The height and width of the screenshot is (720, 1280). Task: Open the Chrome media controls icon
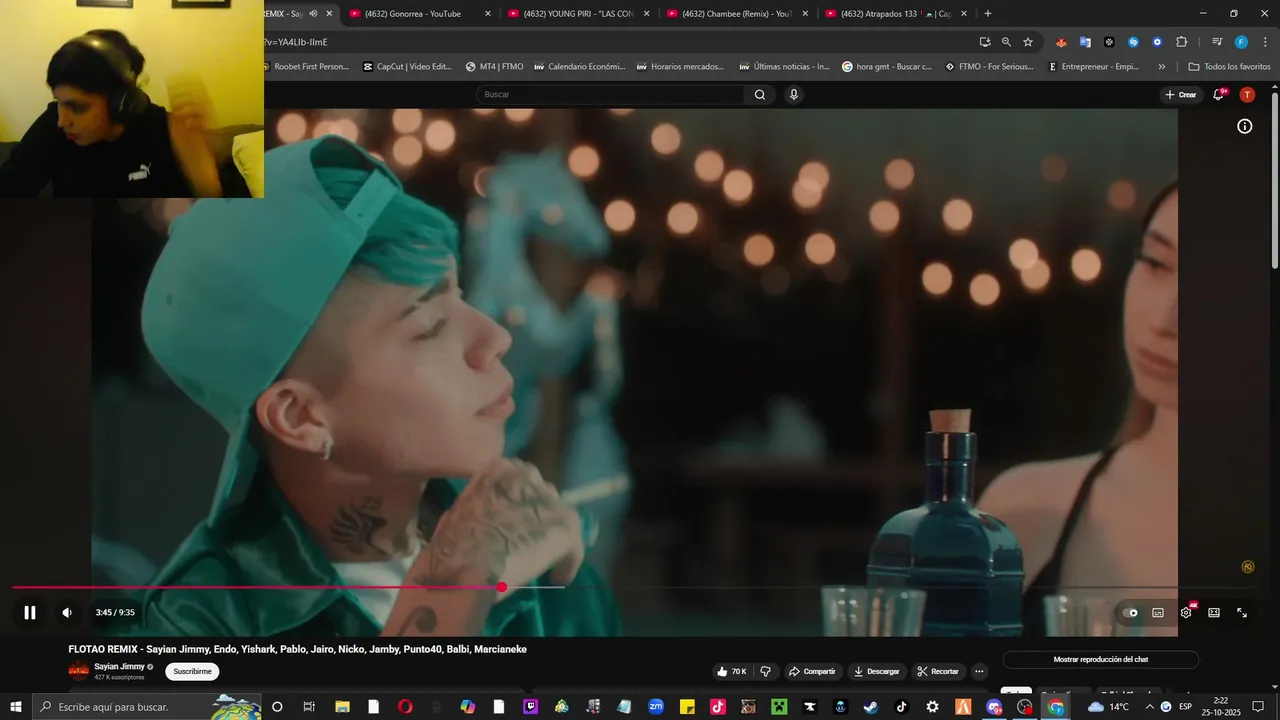coord(1217,42)
